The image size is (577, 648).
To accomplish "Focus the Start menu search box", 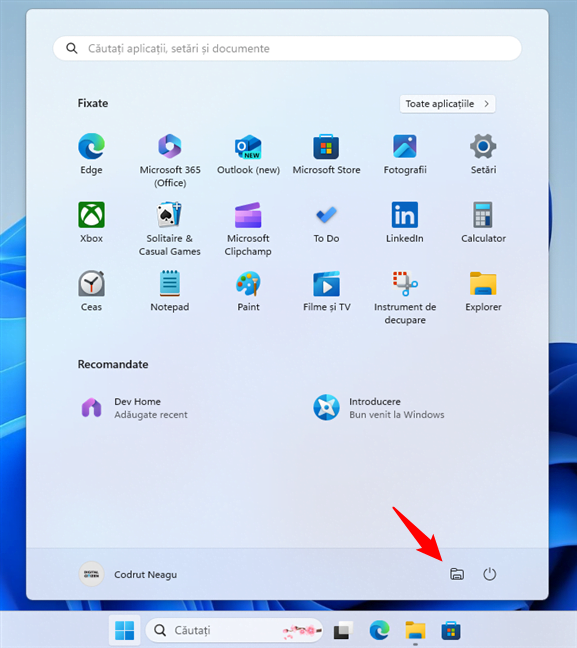I will (x=287, y=48).
